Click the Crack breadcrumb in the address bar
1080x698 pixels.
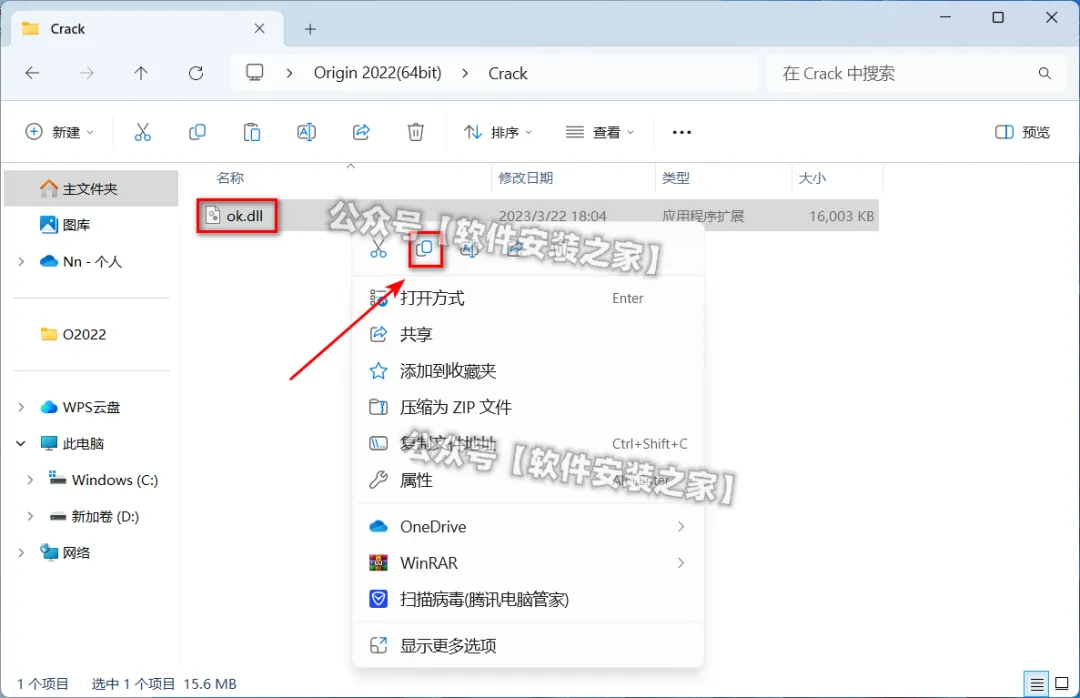coord(508,73)
